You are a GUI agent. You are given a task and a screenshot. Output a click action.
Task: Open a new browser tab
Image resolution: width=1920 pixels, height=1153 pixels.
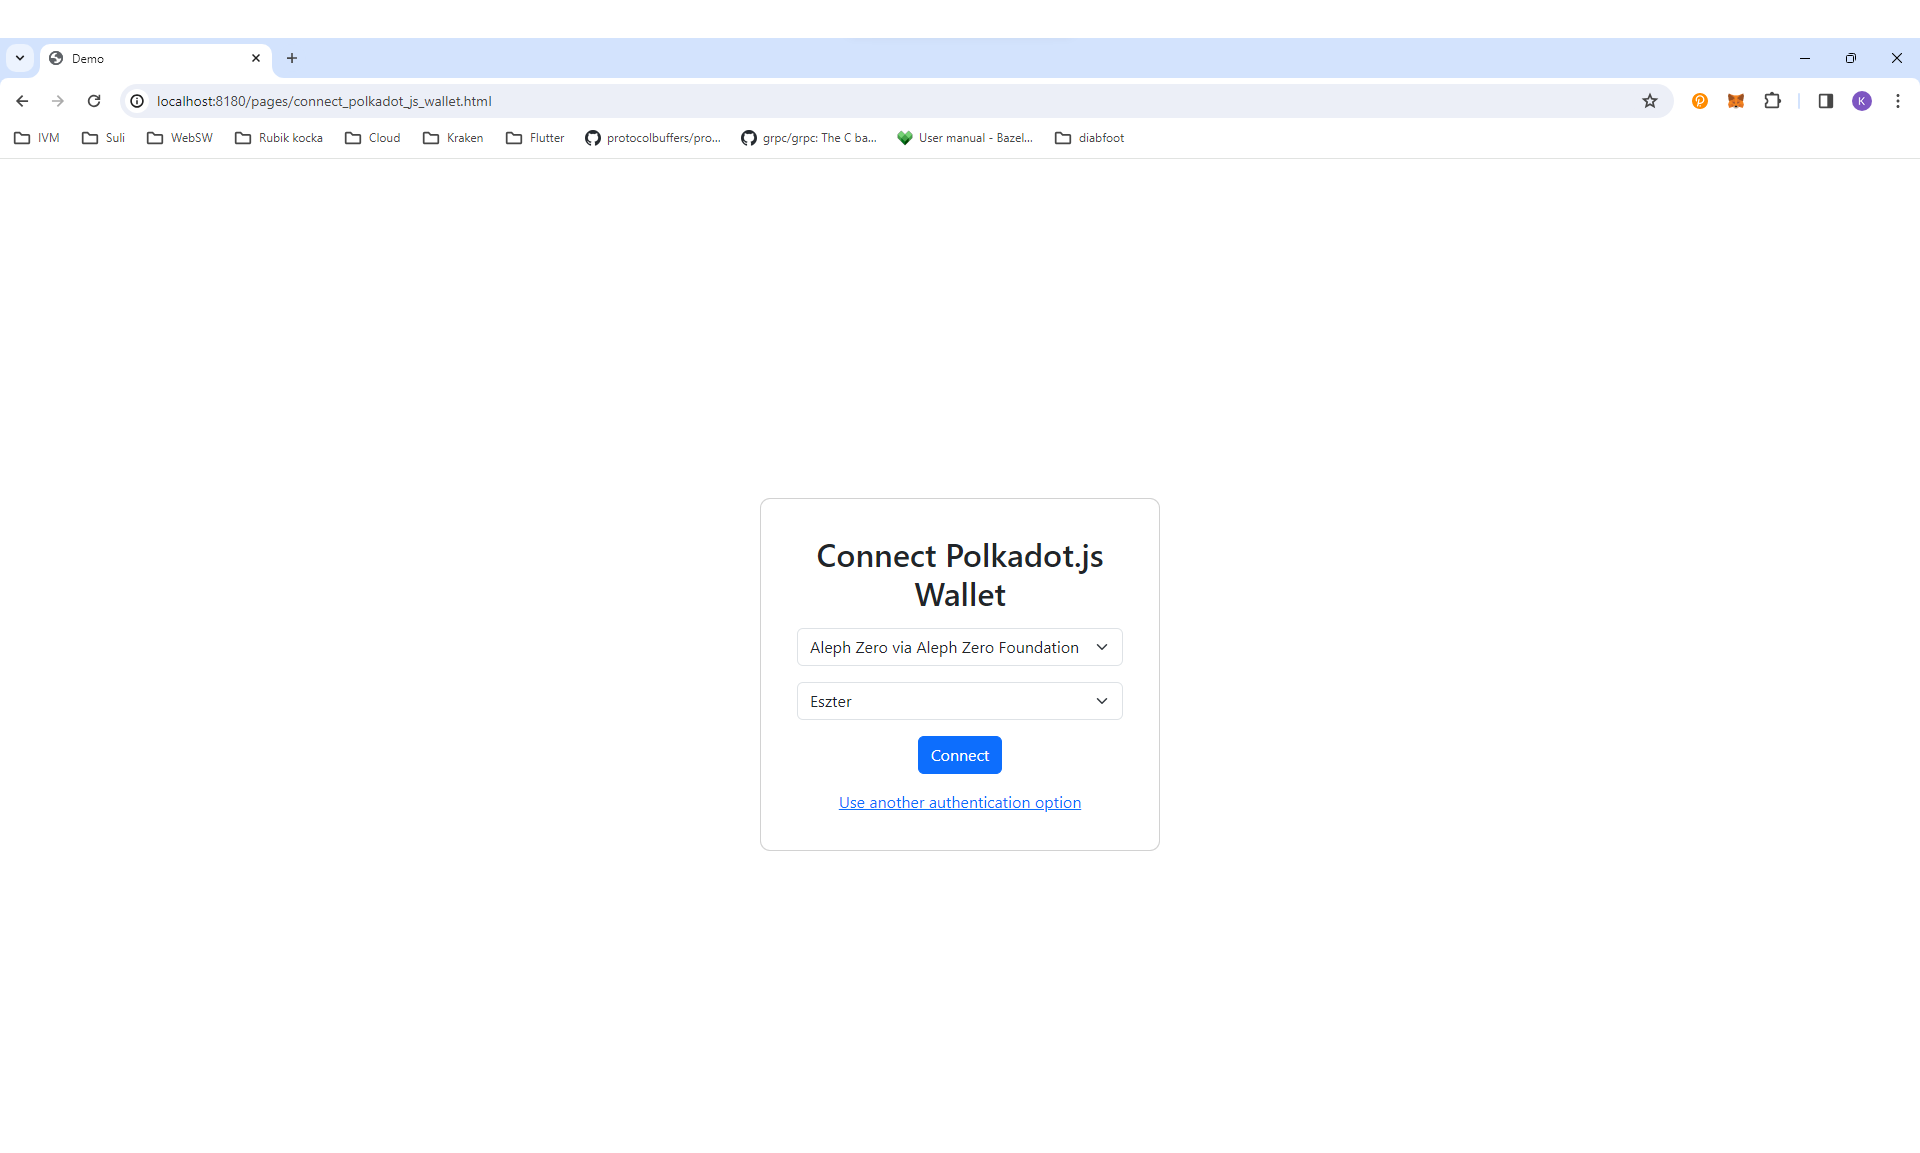(x=292, y=58)
